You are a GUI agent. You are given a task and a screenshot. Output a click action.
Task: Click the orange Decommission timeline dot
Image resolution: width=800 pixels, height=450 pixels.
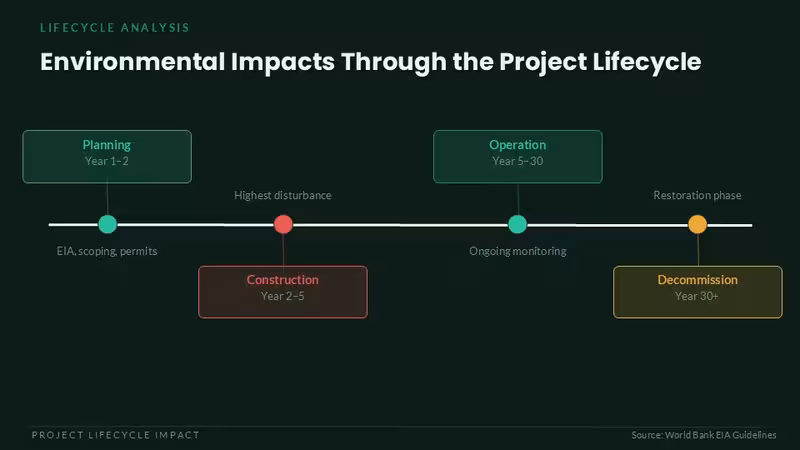click(697, 224)
